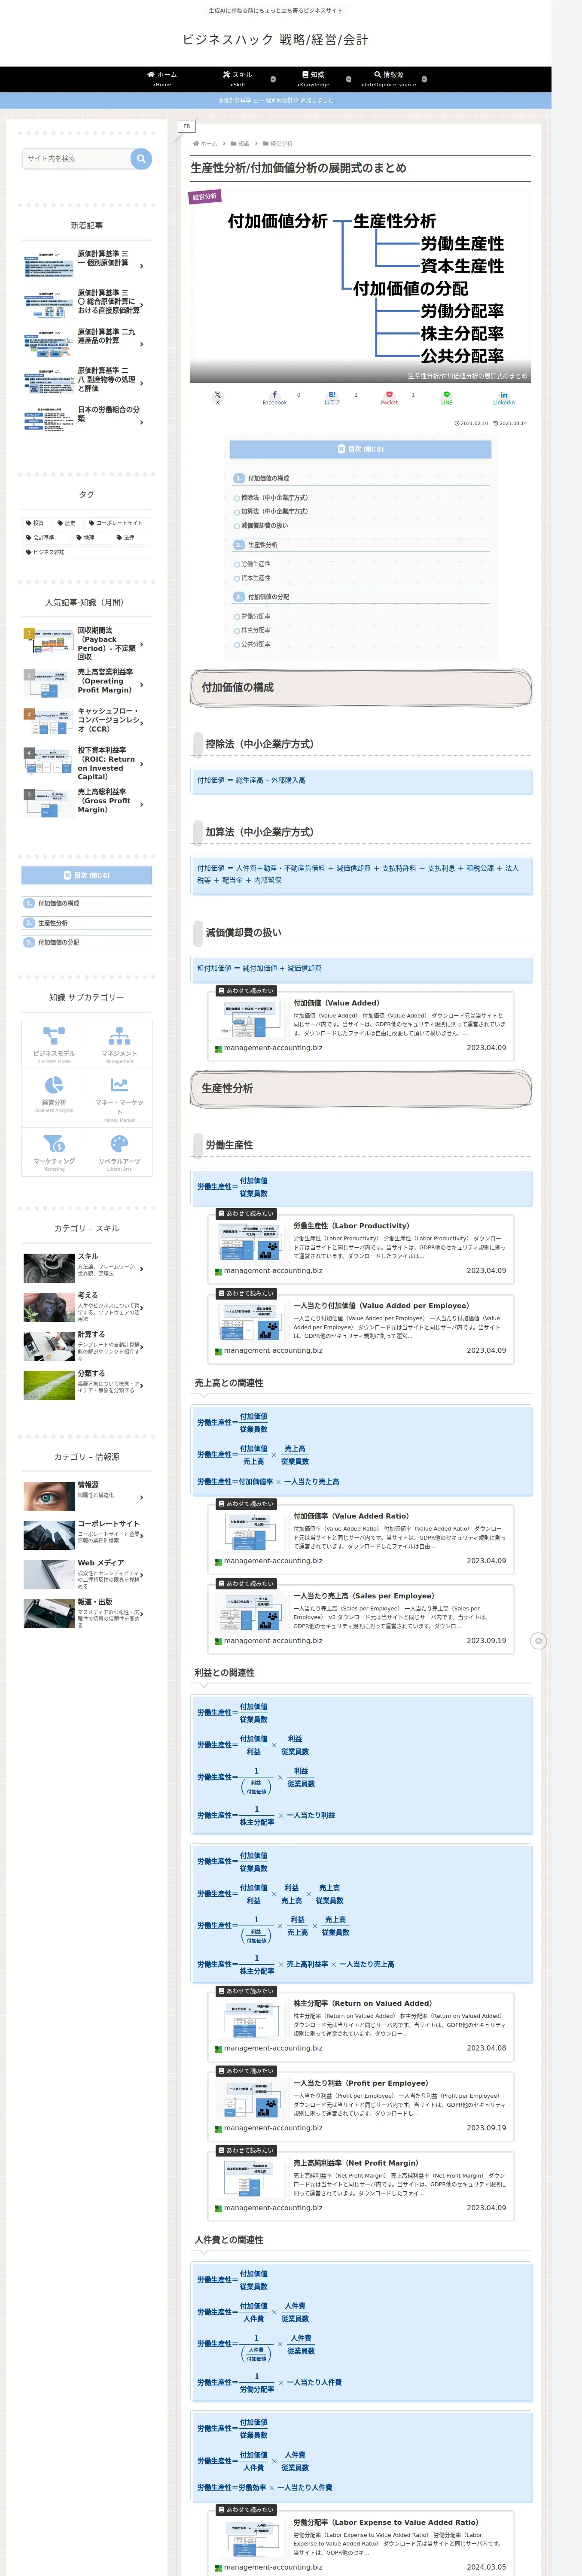Image resolution: width=582 pixels, height=2576 pixels.
Task: Jump to 公共分配率 in contents
Action: (x=255, y=644)
